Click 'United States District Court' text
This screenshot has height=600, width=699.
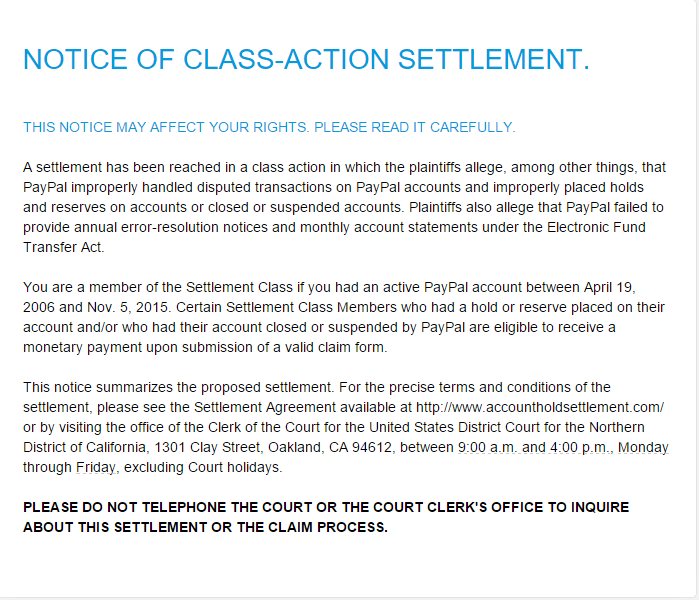[x=454, y=427]
